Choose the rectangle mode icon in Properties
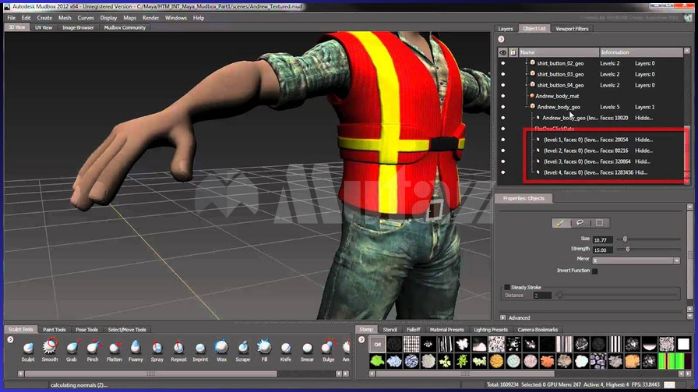The width and height of the screenshot is (698, 392). click(600, 223)
